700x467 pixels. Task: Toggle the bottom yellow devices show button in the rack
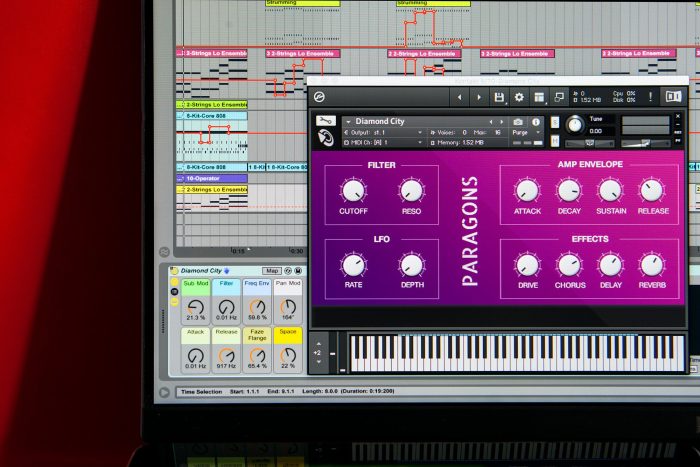(x=175, y=302)
